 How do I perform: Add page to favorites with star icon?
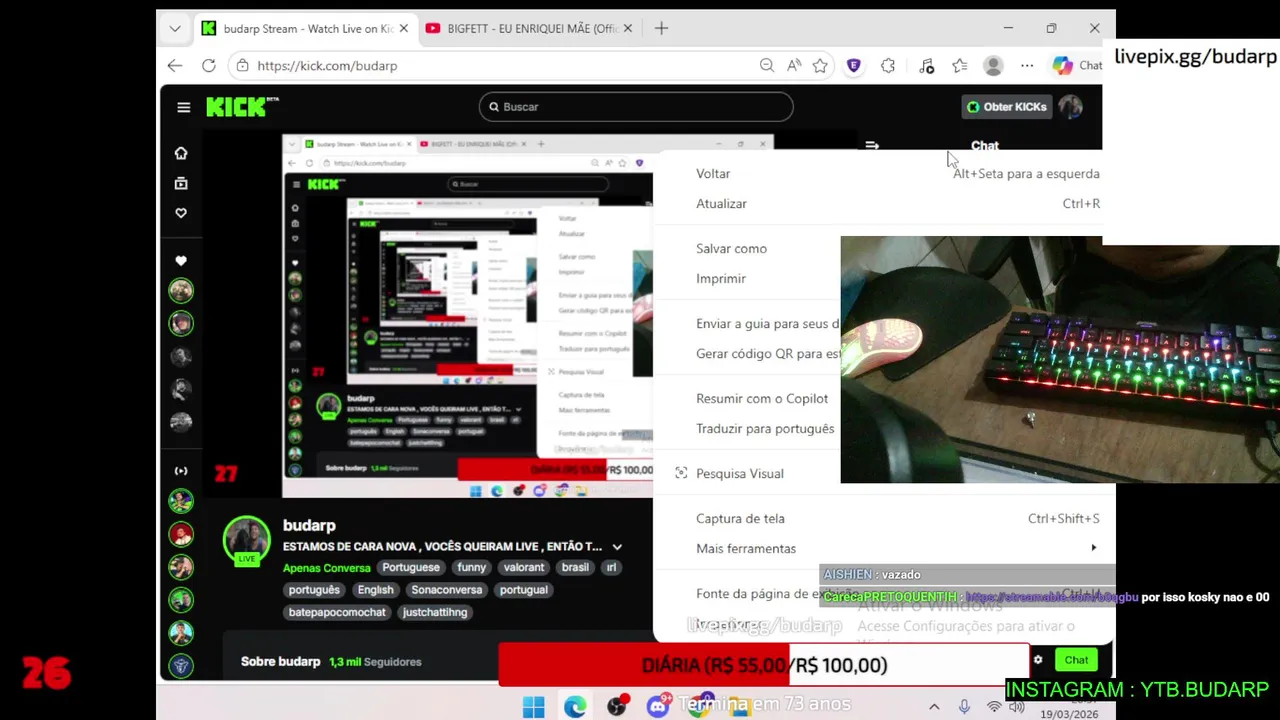click(x=820, y=66)
